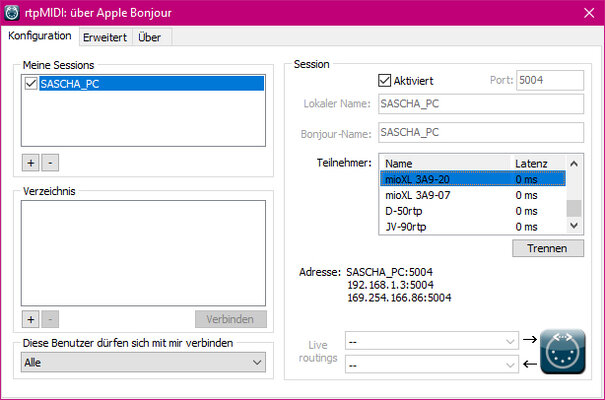
Task: Add directory entry with Verzeichnis plus button
Action: pos(30,319)
